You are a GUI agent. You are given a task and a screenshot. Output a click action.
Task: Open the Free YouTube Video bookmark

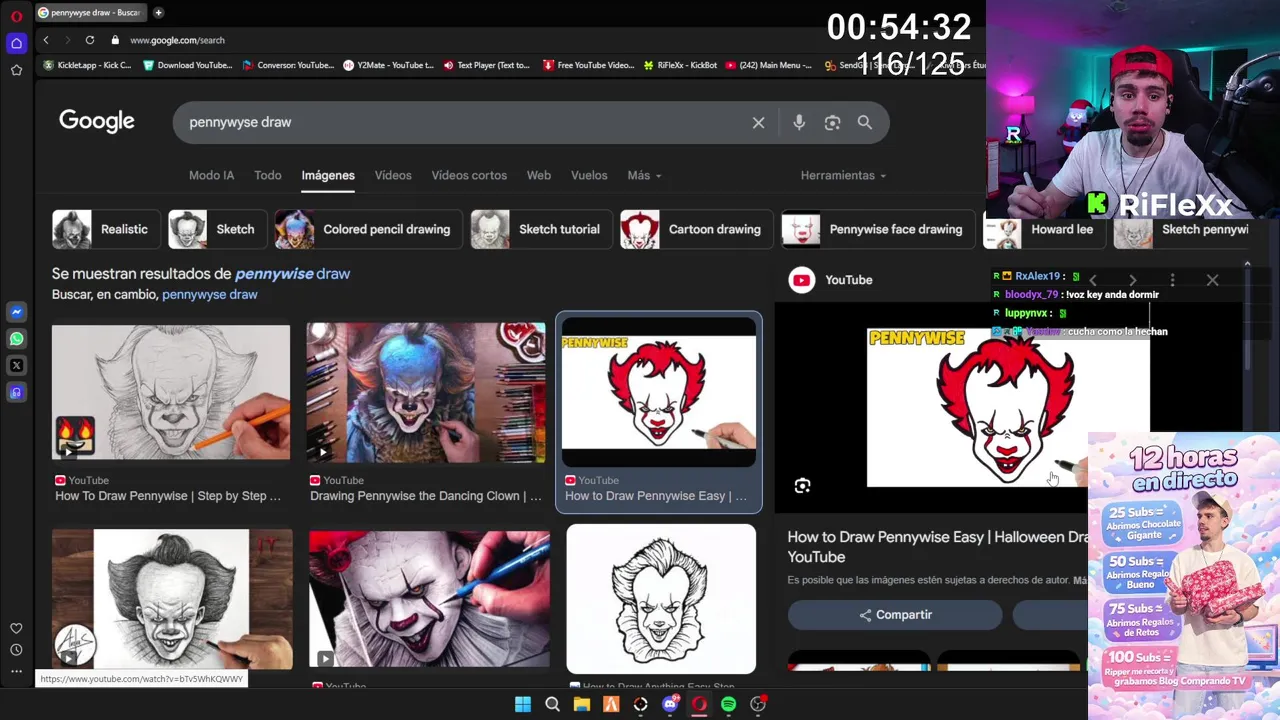589,65
